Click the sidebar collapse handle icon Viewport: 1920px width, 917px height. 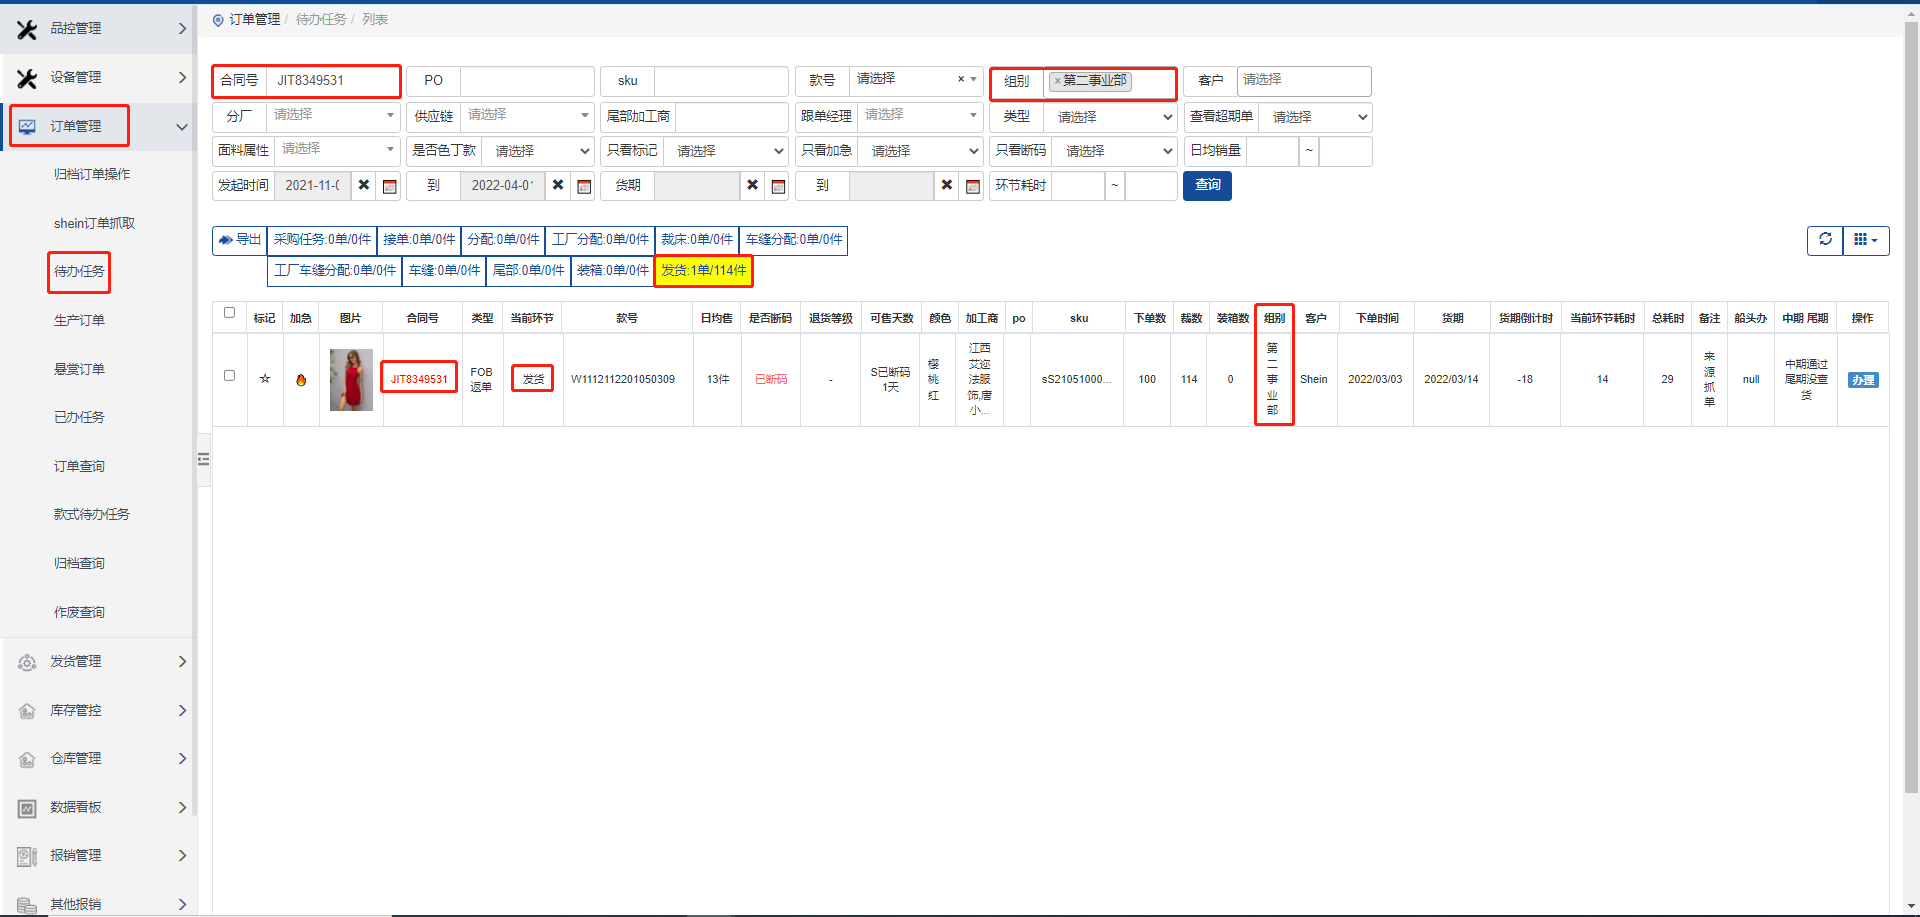(203, 459)
